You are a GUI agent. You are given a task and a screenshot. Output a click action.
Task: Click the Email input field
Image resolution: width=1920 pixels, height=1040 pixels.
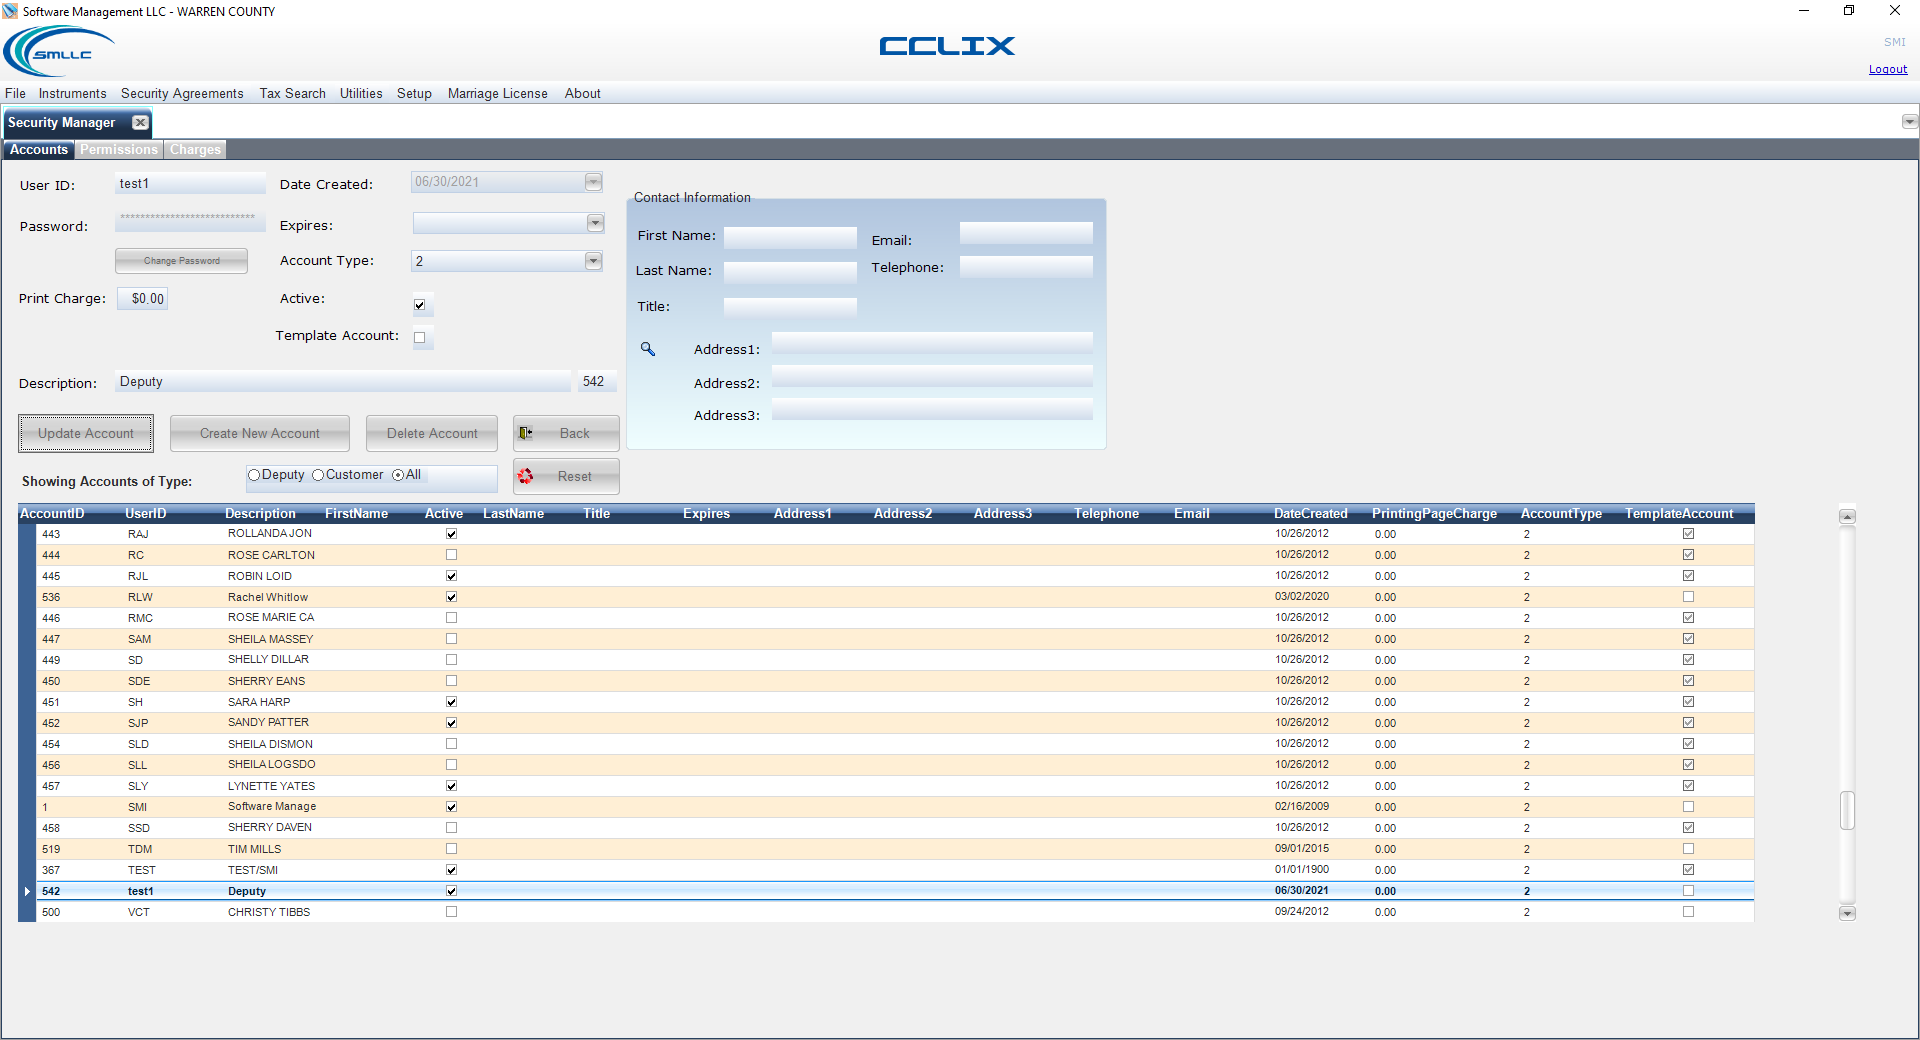pyautogui.click(x=1026, y=233)
